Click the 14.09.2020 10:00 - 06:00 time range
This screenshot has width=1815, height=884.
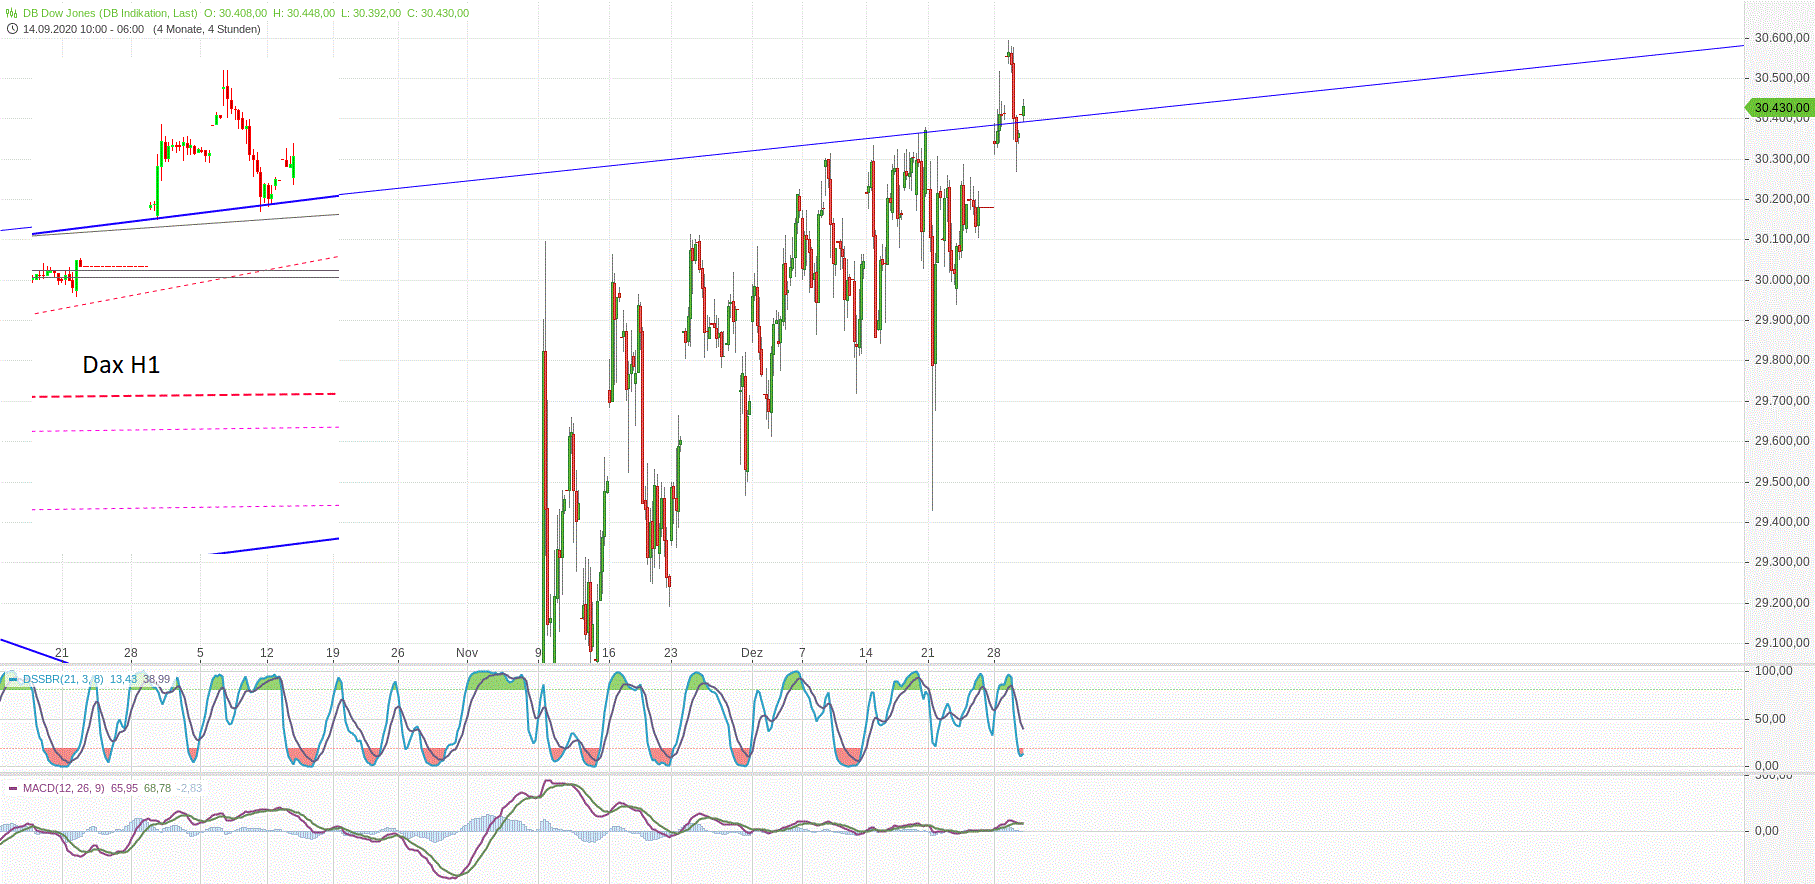[83, 29]
